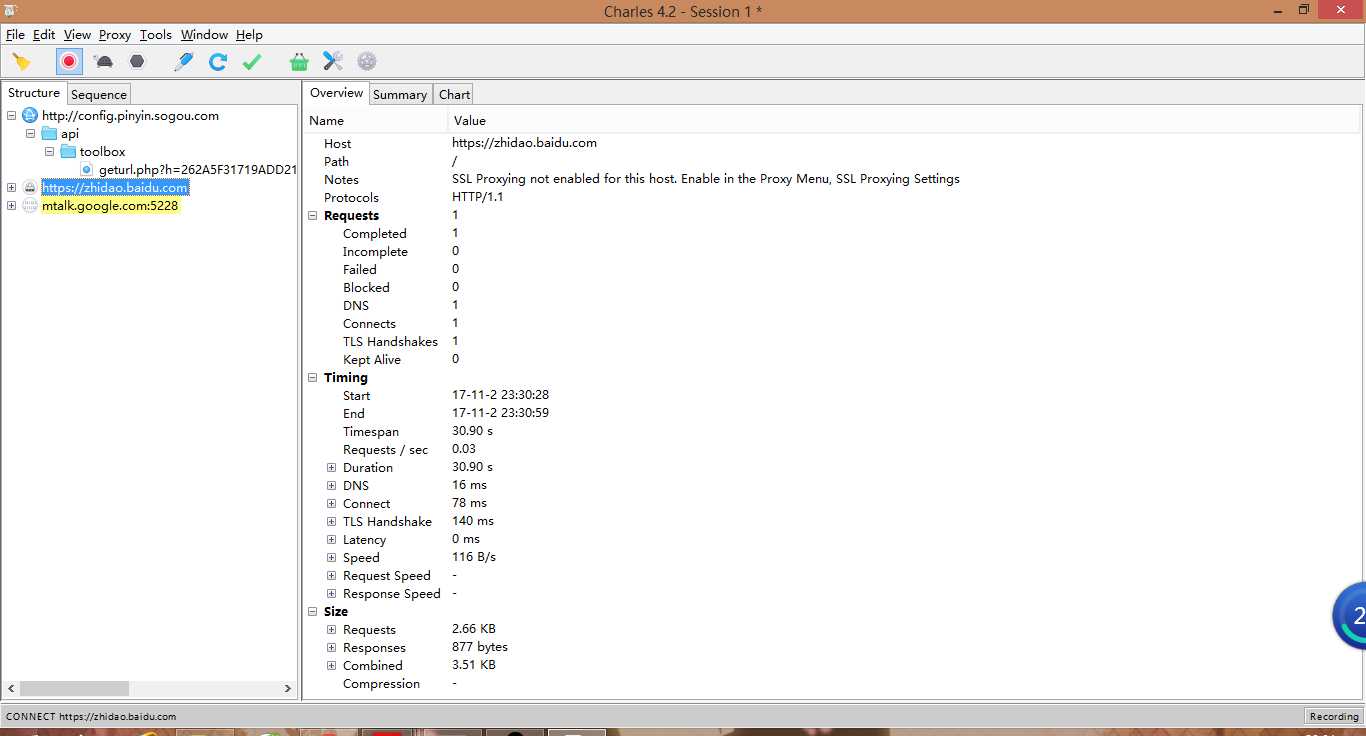
Task: Collapse the config.pinyin.sogou.com tree node
Action: [x=12, y=115]
